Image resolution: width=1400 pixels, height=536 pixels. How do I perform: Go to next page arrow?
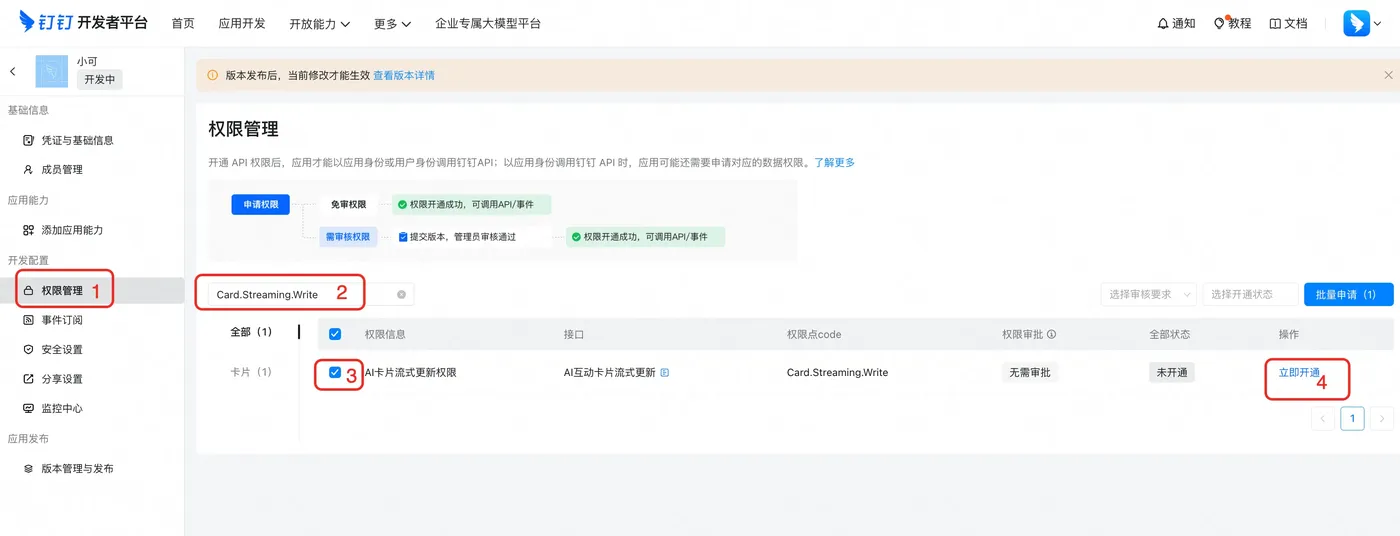coord(1381,418)
